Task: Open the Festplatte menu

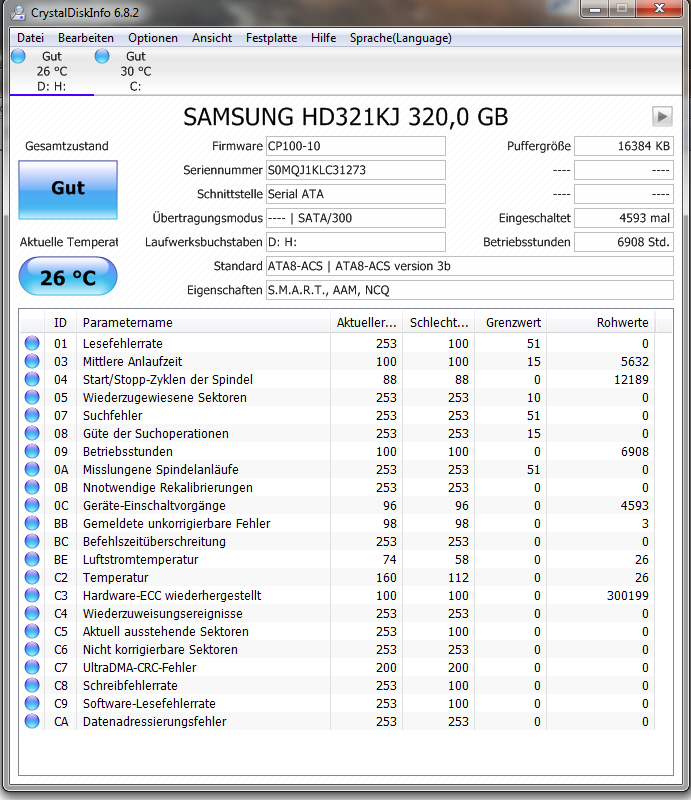Action: (x=271, y=38)
